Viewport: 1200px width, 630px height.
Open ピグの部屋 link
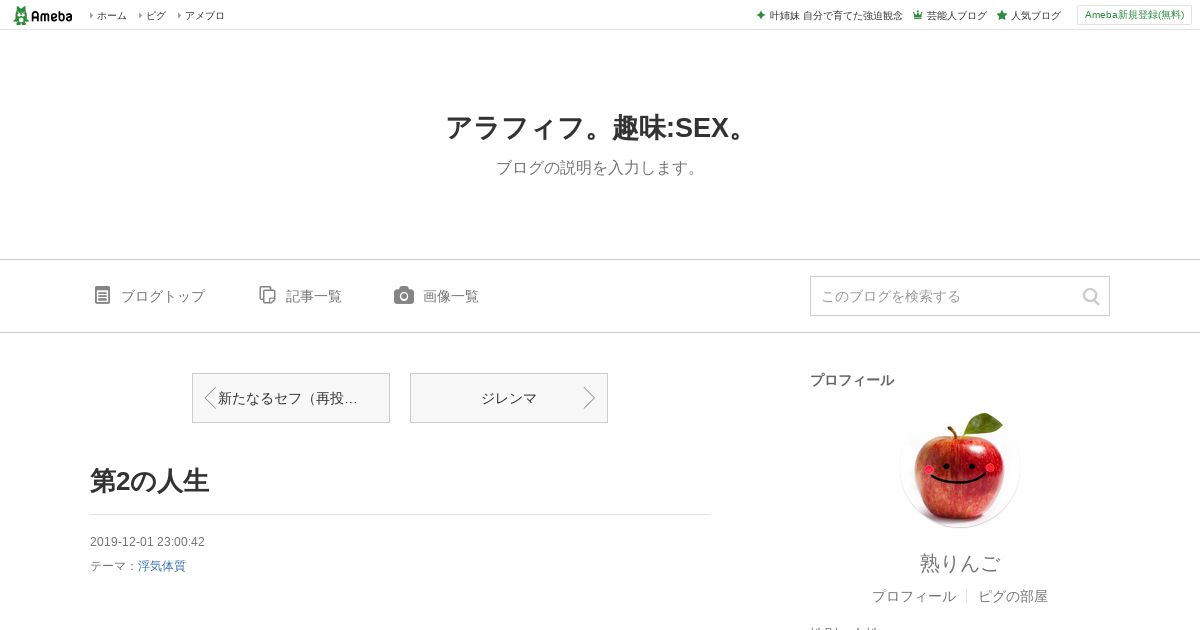[x=1012, y=596]
